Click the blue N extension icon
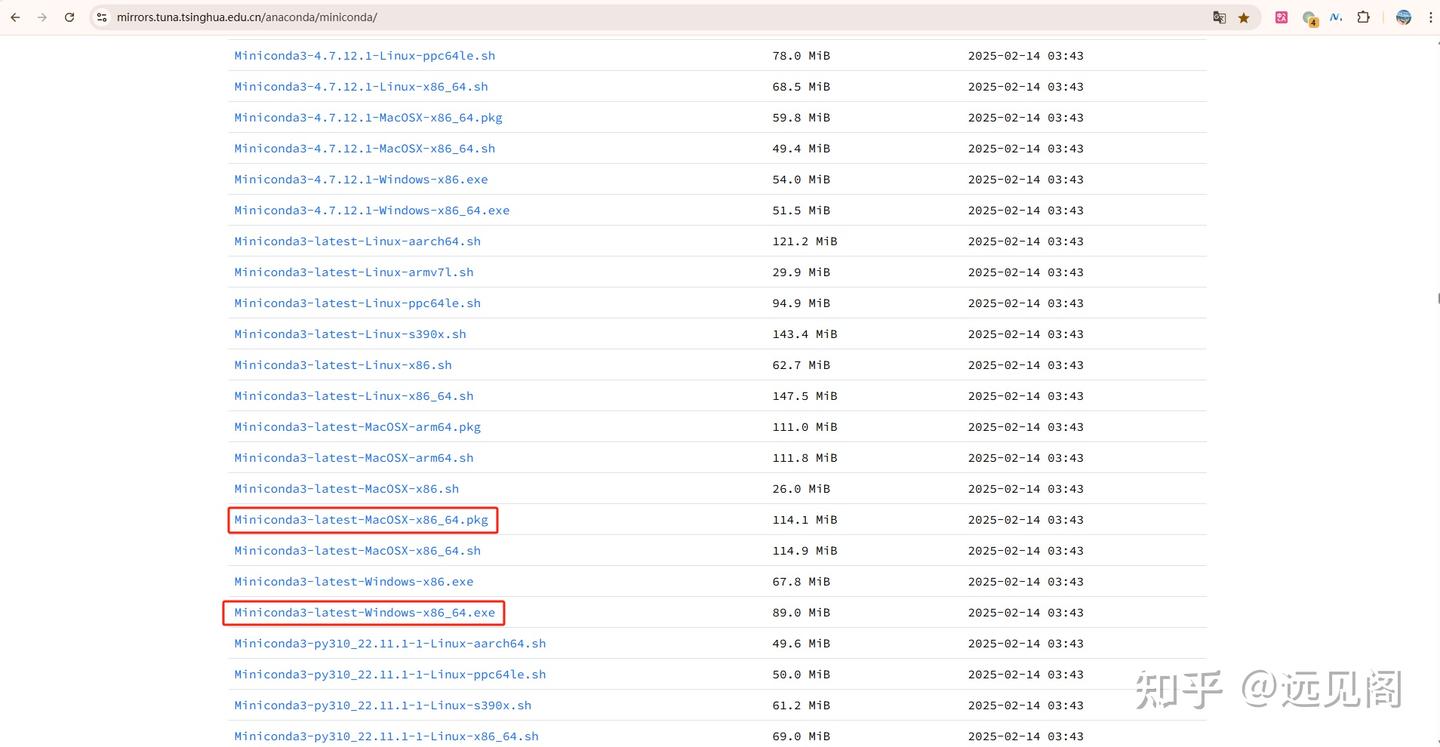Screen dimensions: 1440x747 1336,17
